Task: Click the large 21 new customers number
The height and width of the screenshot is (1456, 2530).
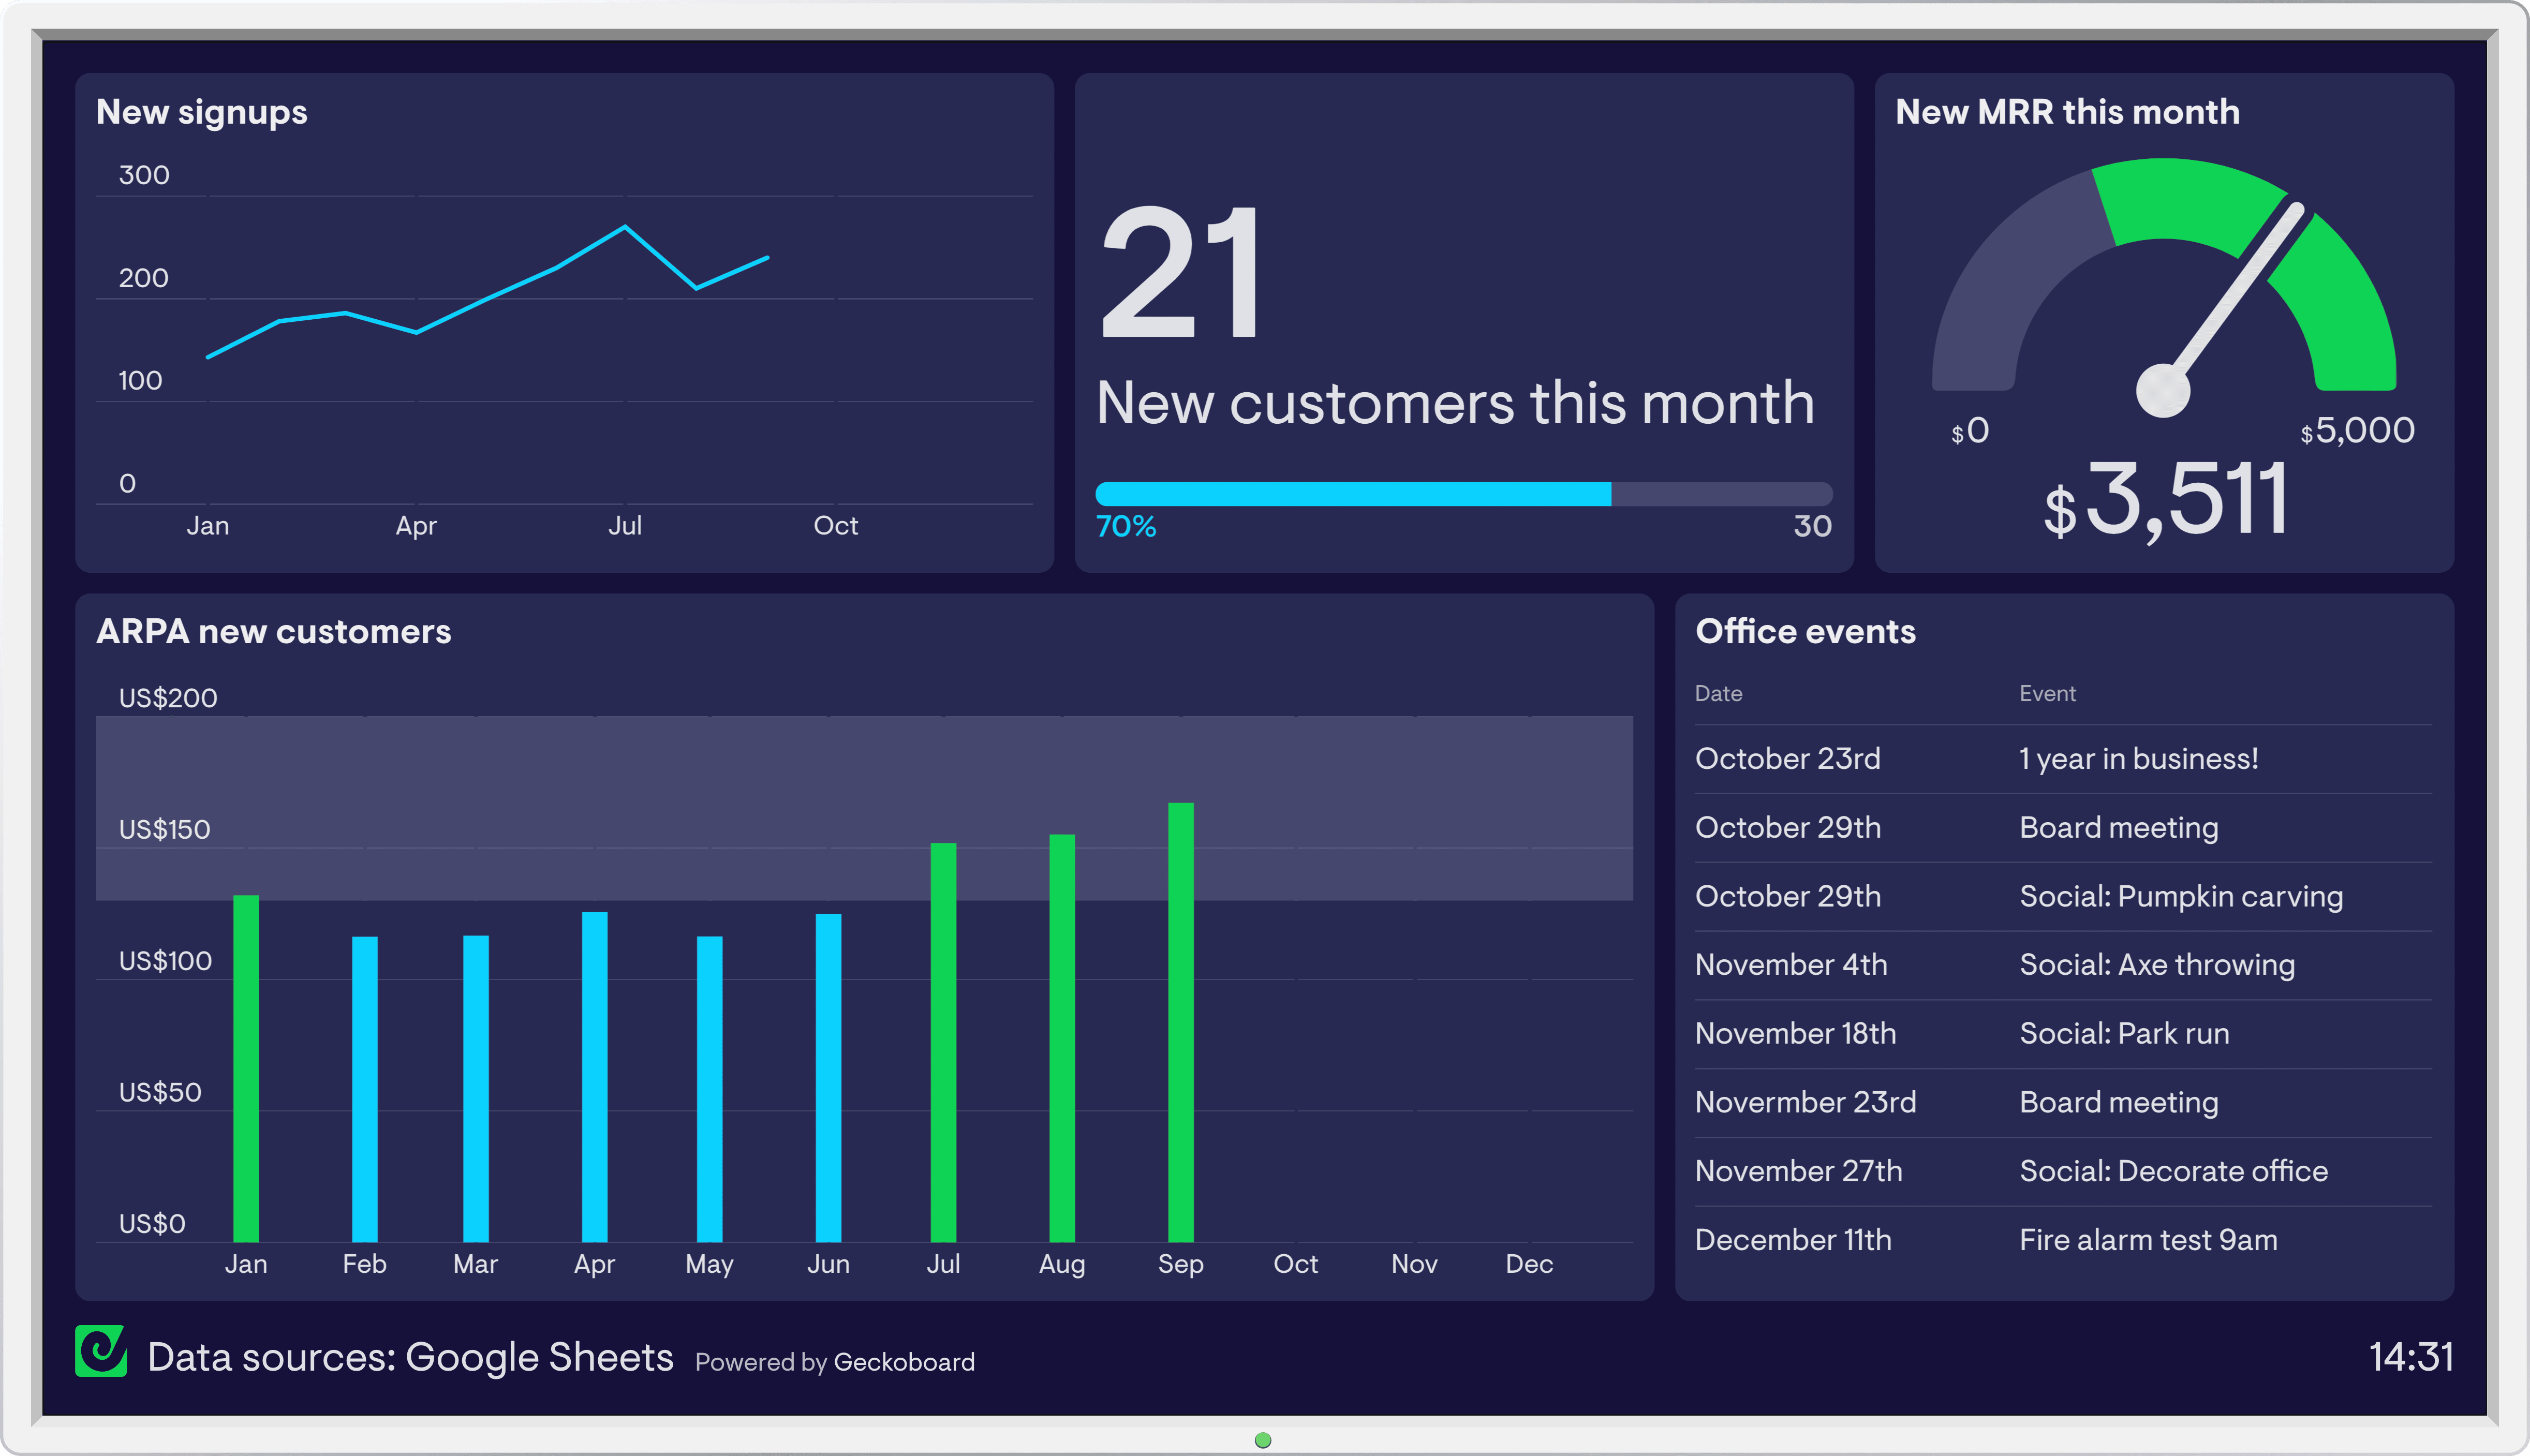Action: 1180,272
